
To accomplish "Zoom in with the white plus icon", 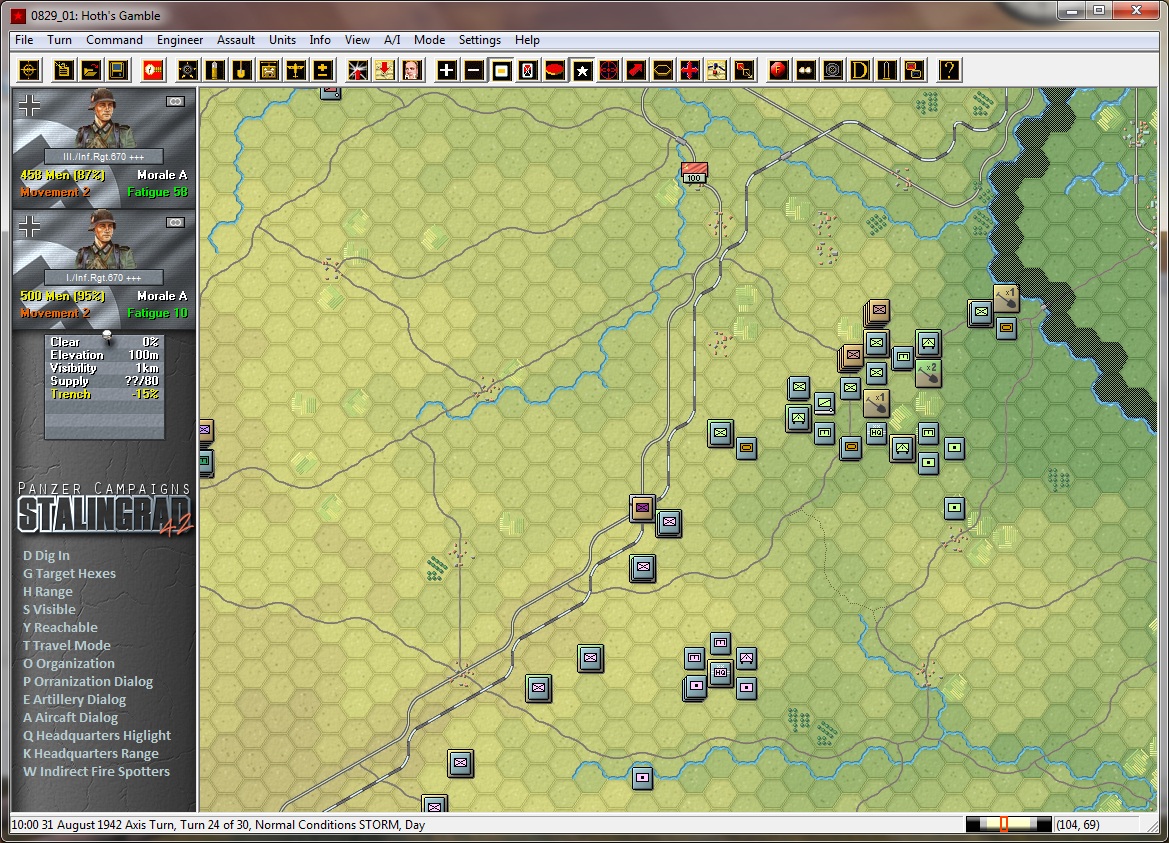I will click(x=447, y=70).
